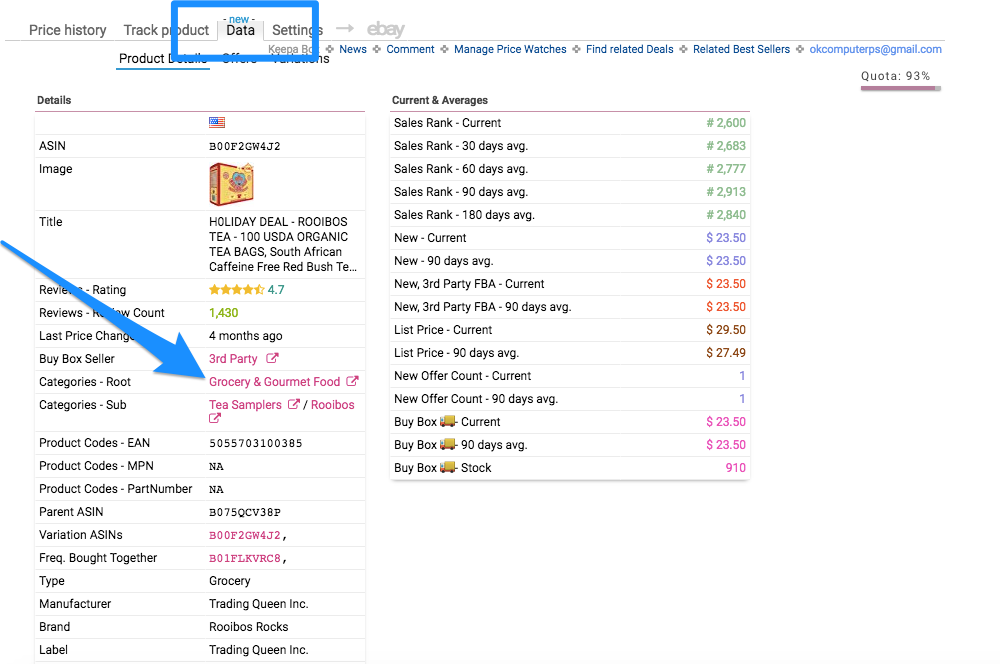Open external link icon beside 3rd Party
This screenshot has height=664, width=1000.
tap(272, 358)
